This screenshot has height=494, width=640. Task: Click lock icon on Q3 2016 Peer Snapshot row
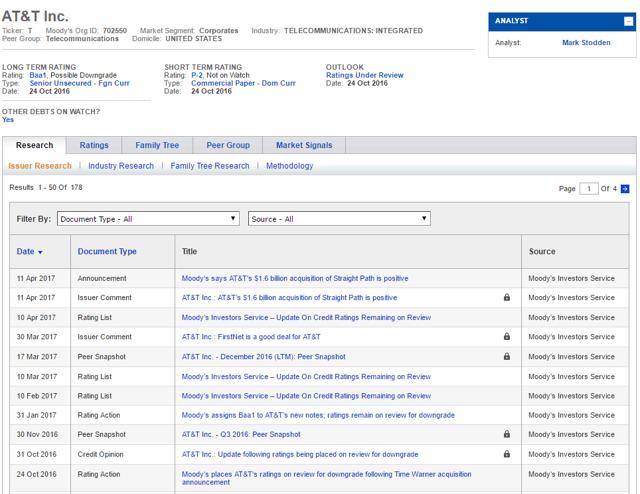[x=507, y=434]
